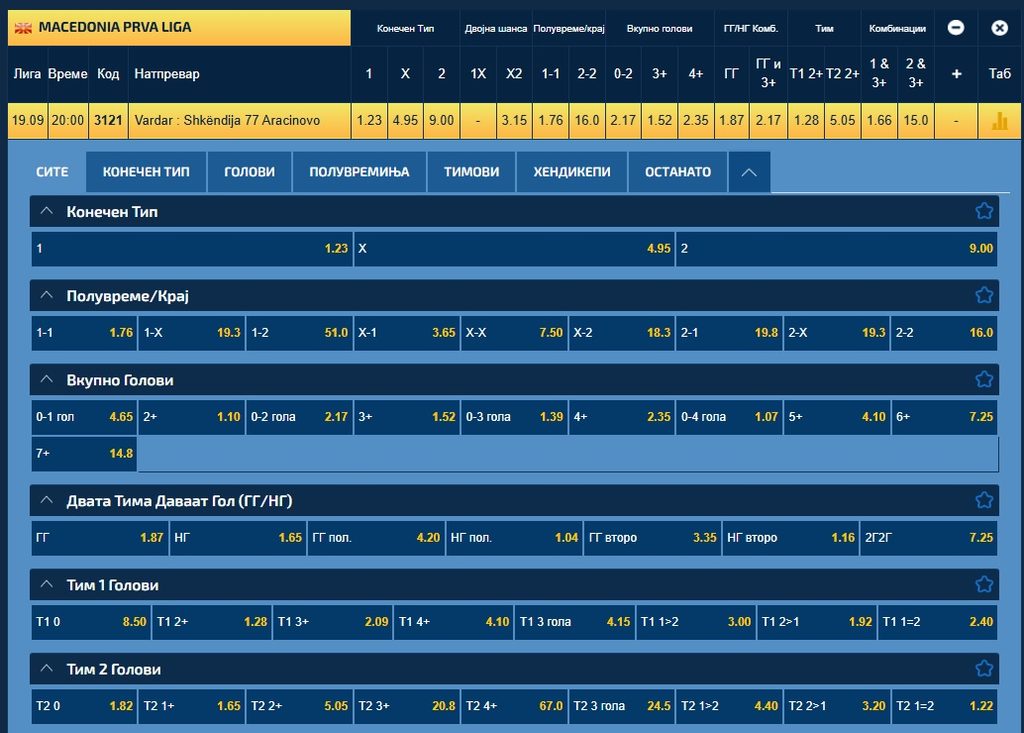Collapse the Тим 1 Голови section

[x=46, y=585]
